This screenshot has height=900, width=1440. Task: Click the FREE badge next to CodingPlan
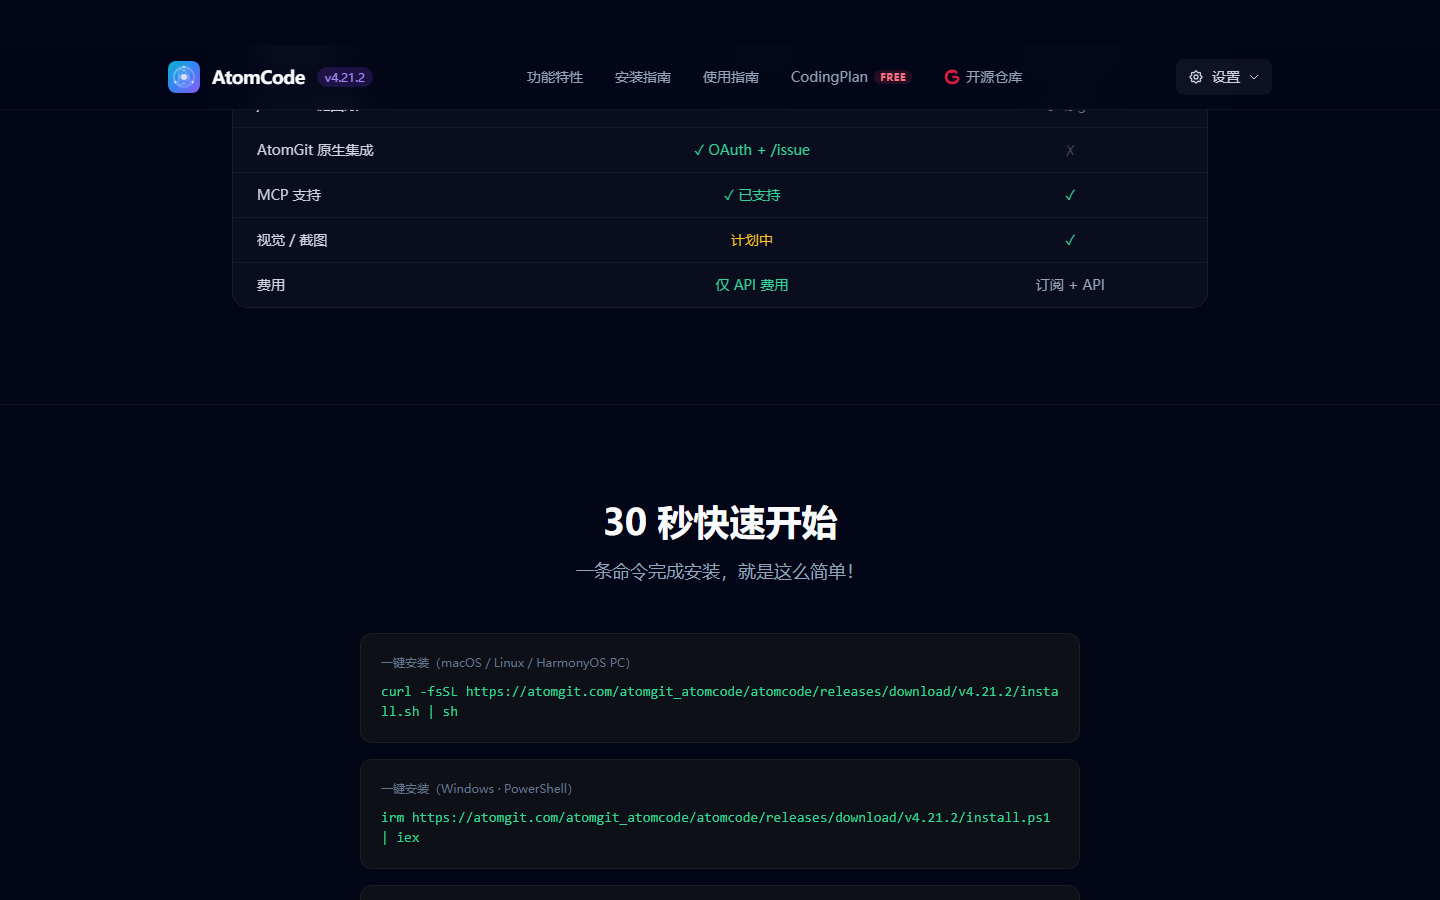893,77
